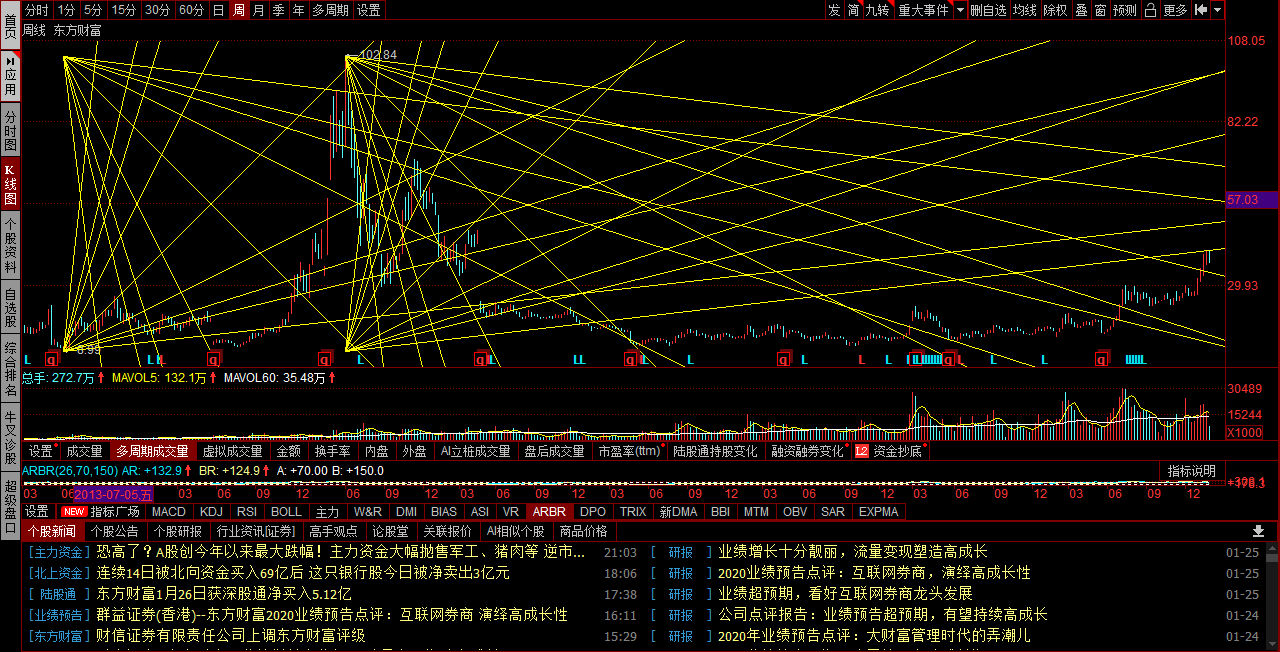Click the 窗 window button
The height and width of the screenshot is (652, 1280).
tap(1100, 10)
